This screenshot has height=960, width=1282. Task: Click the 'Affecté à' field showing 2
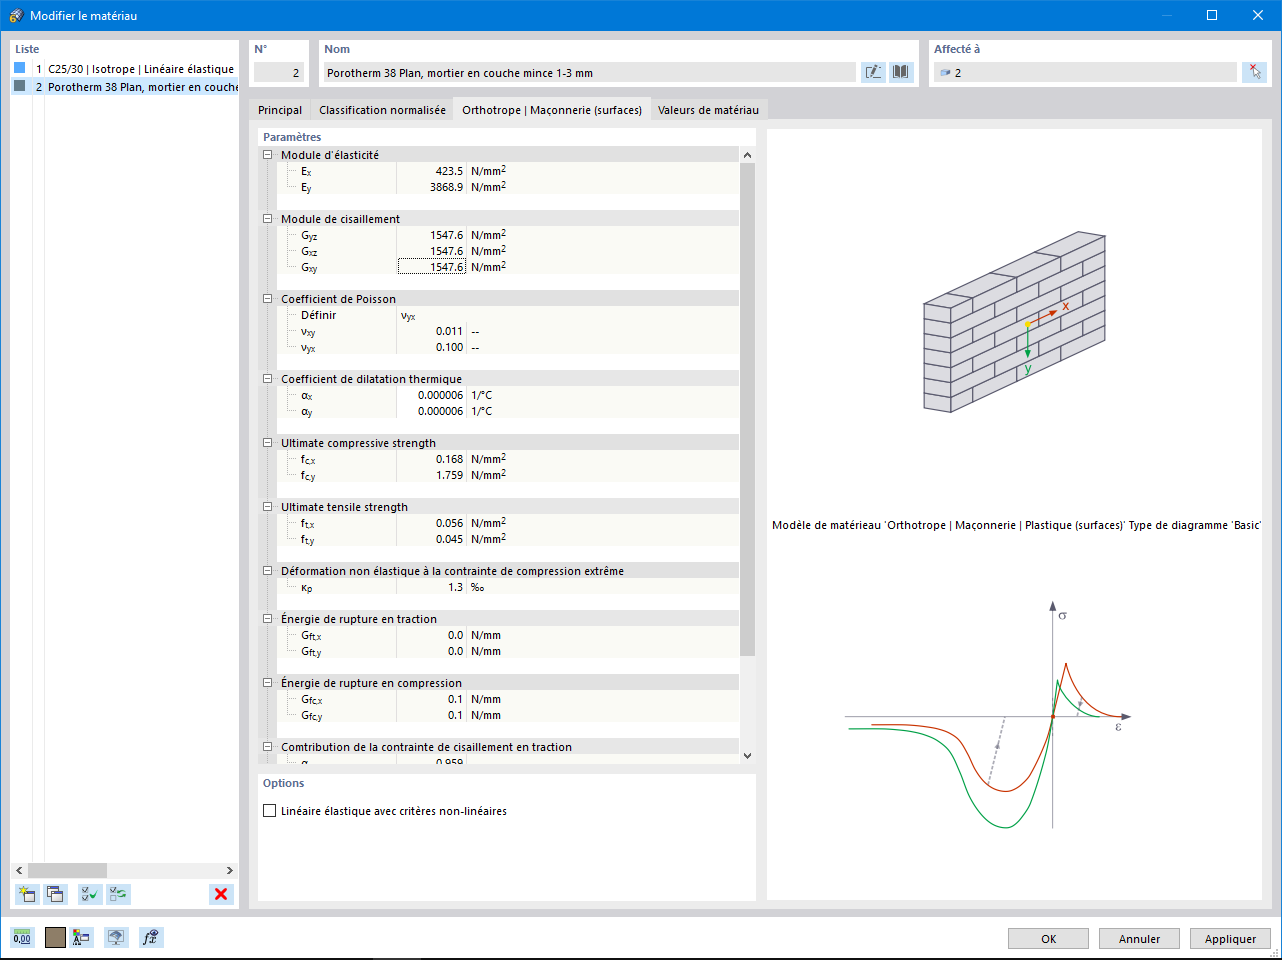click(1085, 73)
